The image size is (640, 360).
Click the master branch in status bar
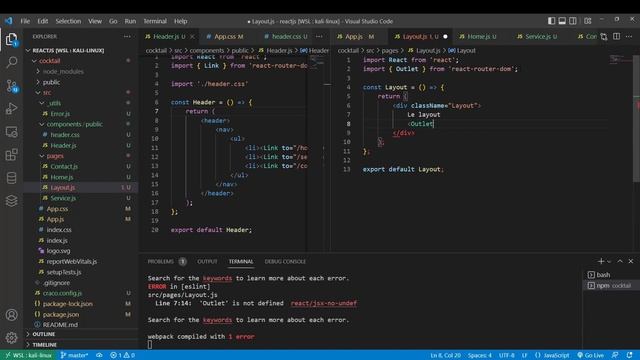(74, 355)
